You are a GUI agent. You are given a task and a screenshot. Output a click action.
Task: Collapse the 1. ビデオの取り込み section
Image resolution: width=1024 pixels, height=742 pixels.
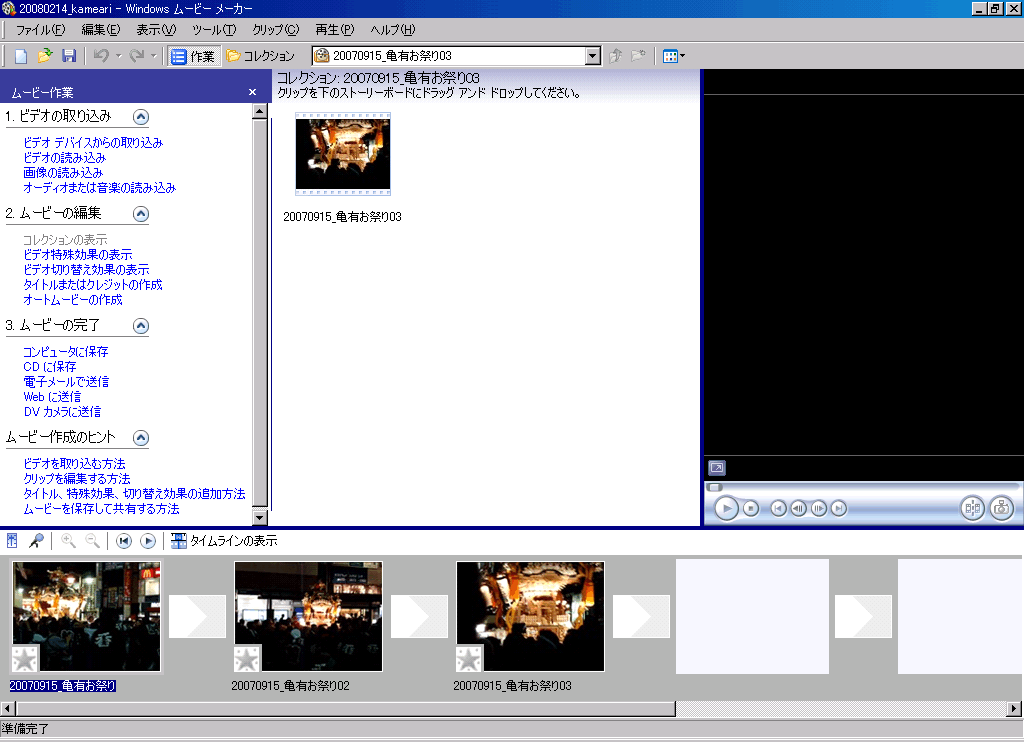(141, 116)
